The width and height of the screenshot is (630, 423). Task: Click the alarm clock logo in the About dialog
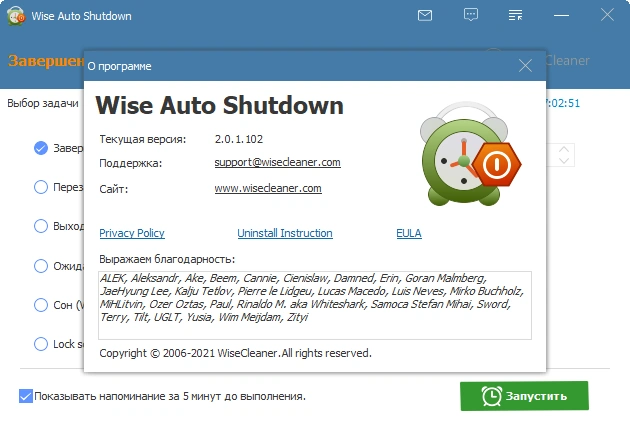coord(470,154)
